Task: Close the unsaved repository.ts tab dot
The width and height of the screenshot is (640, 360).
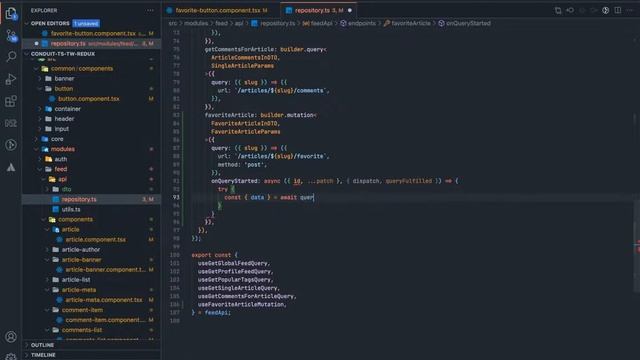Action: 350,10
